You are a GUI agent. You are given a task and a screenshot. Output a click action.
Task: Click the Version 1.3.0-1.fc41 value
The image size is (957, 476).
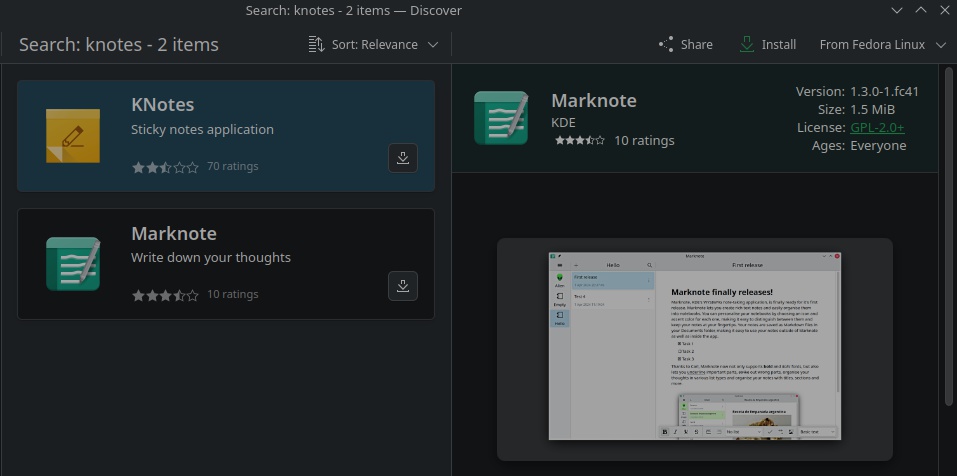(884, 92)
